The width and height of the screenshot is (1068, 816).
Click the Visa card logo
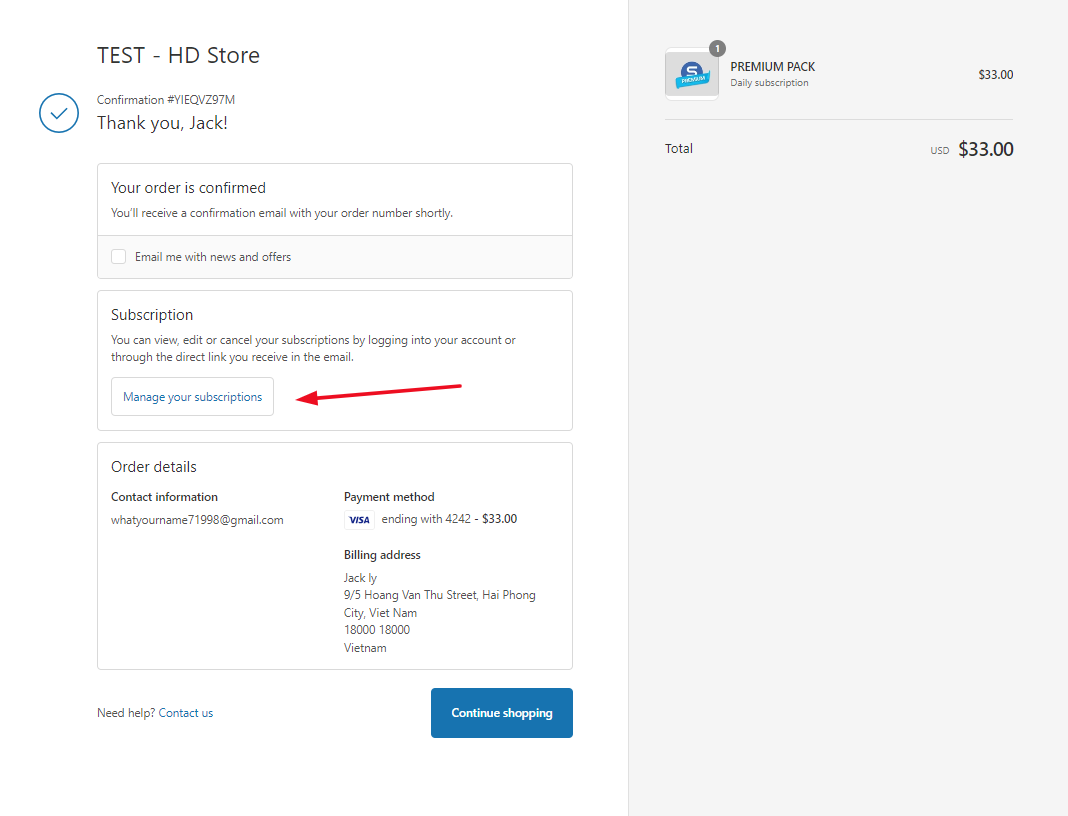(x=359, y=520)
